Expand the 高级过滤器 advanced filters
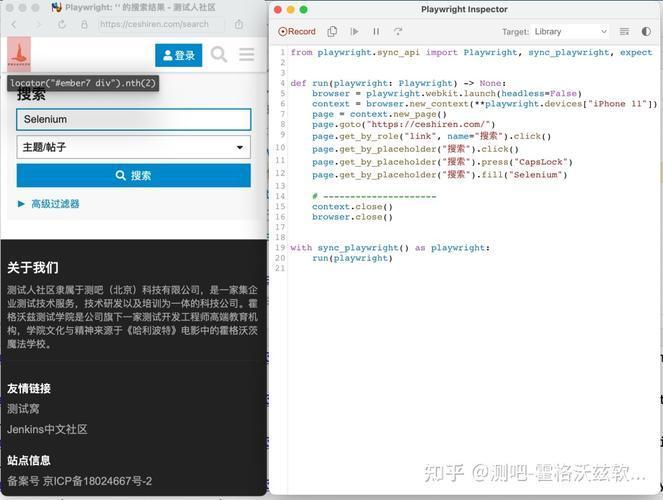663x500 pixels. point(49,204)
